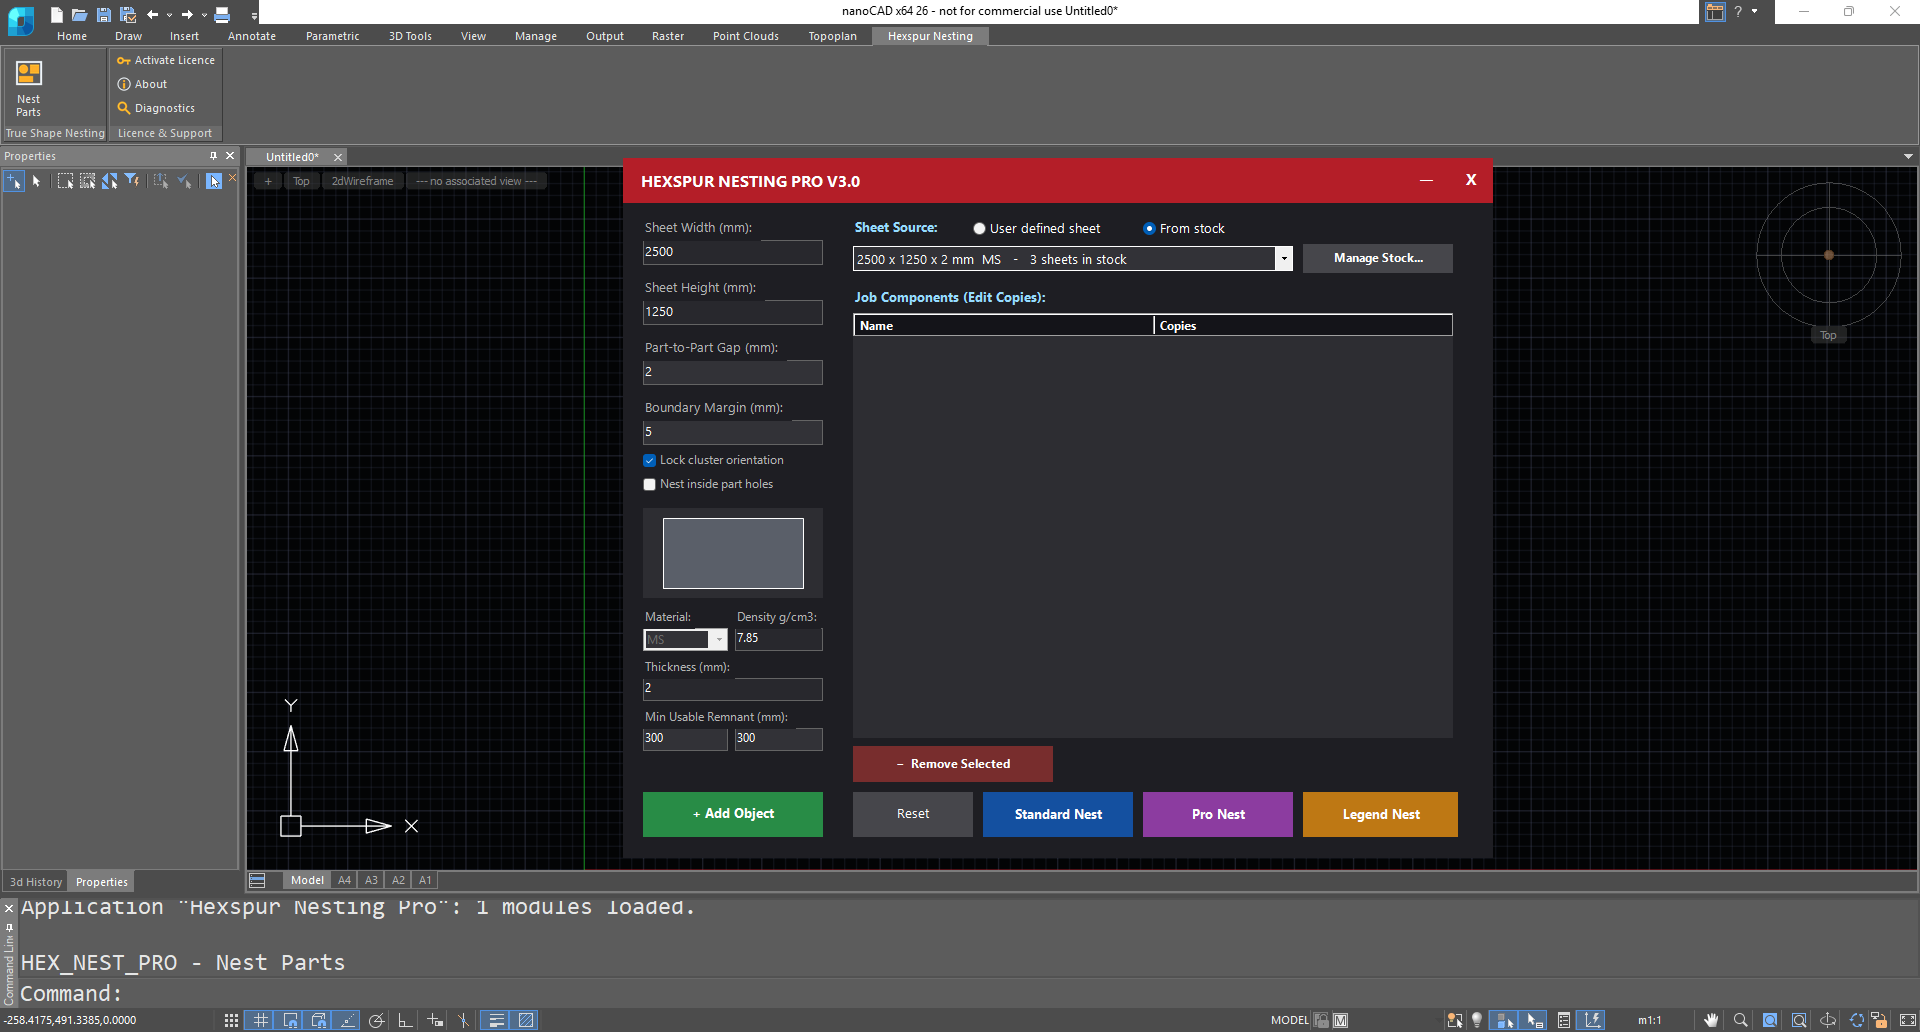
Task: Click the Sheet Width input field
Action: [x=733, y=252]
